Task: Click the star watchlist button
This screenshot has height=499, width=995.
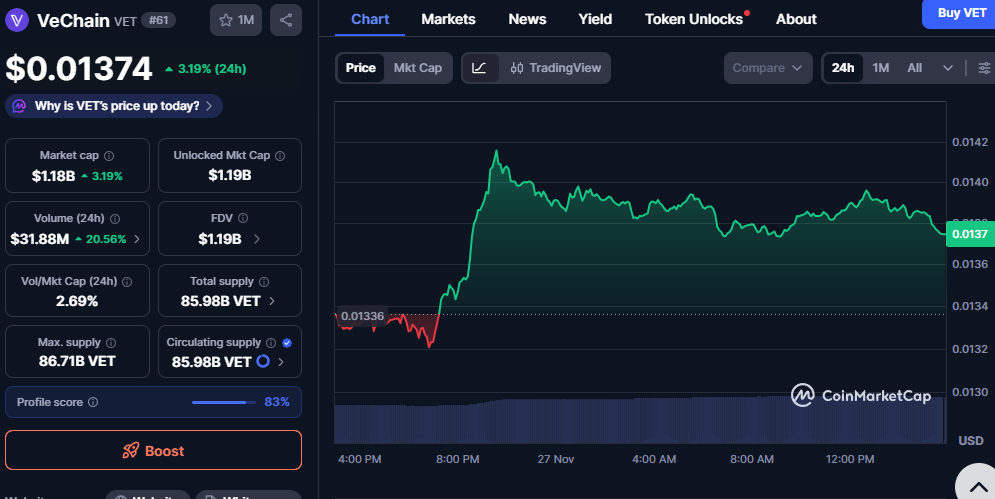Action: 236,20
